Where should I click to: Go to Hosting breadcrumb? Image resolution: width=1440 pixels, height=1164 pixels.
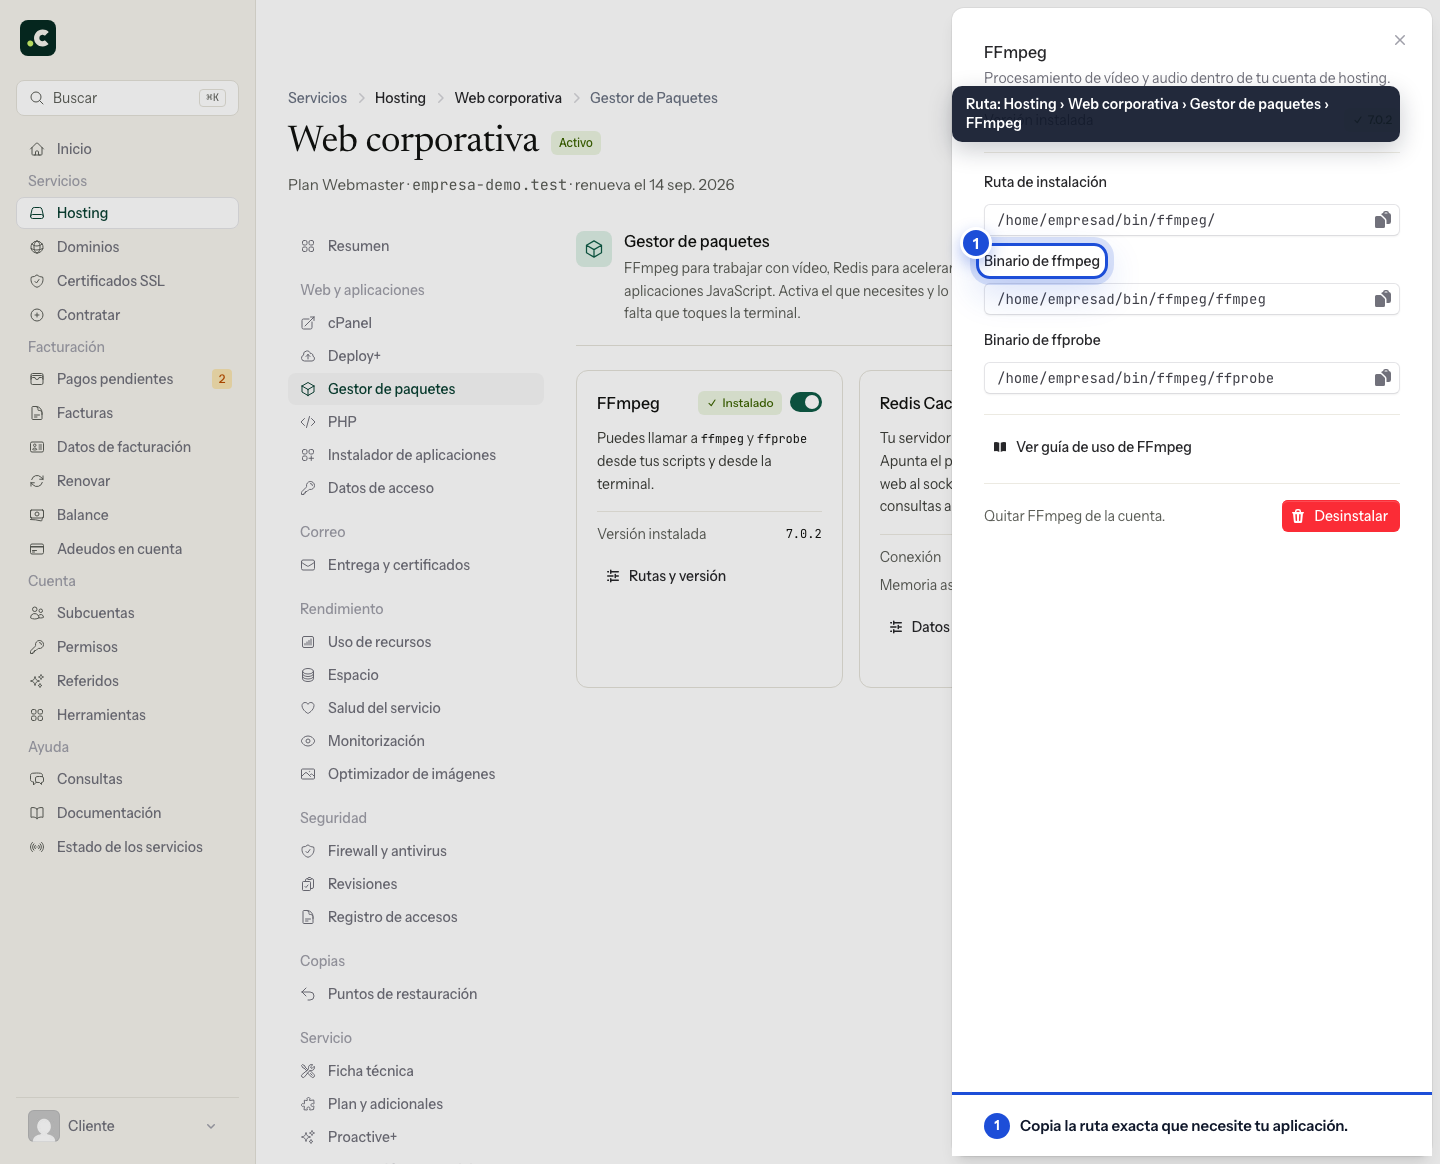click(x=400, y=98)
